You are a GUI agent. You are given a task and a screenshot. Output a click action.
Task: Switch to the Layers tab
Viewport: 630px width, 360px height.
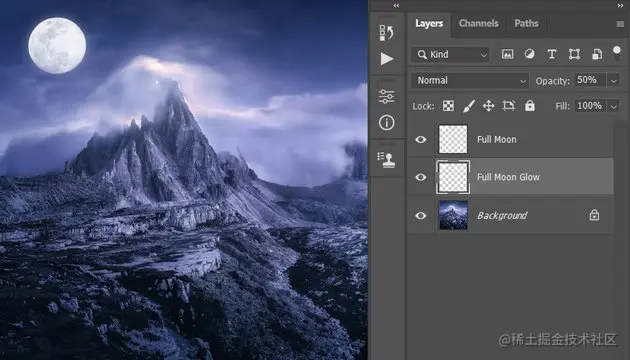(x=429, y=23)
